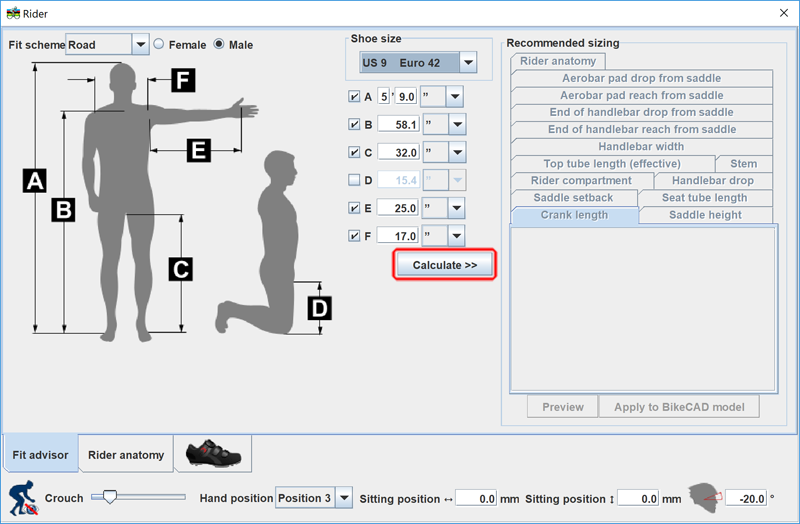Image resolution: width=800 pixels, height=524 pixels.
Task: Open the Fit scheme Road dropdown
Action: [x=140, y=44]
